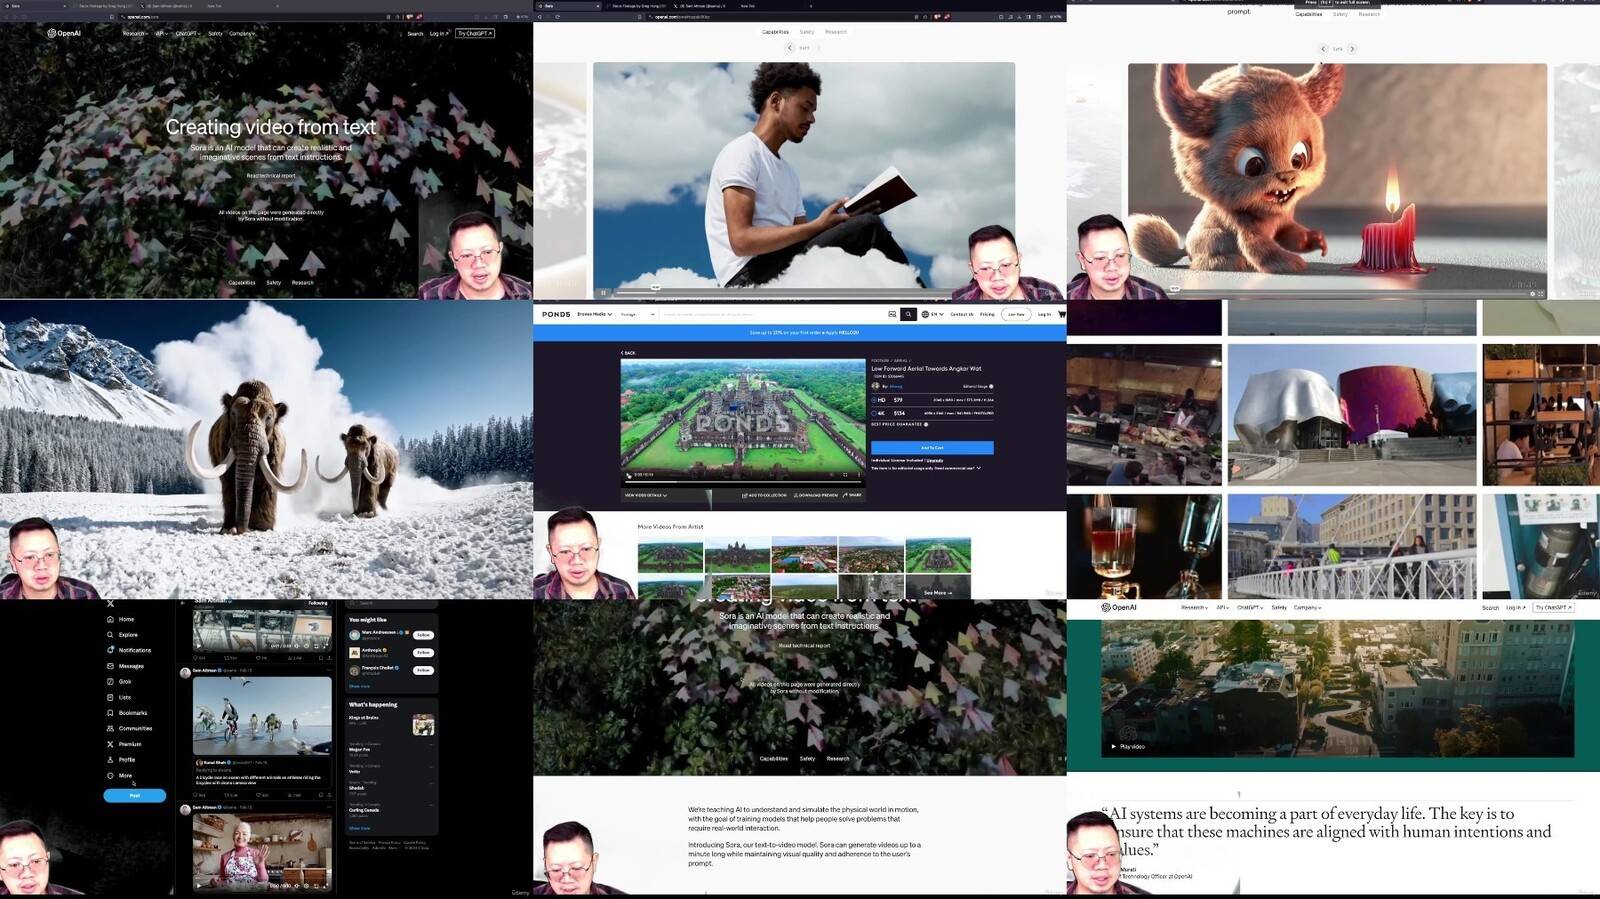Screen dimensions: 1600x899
Task: Expand View Video Details on Pond5
Action: tap(646, 495)
